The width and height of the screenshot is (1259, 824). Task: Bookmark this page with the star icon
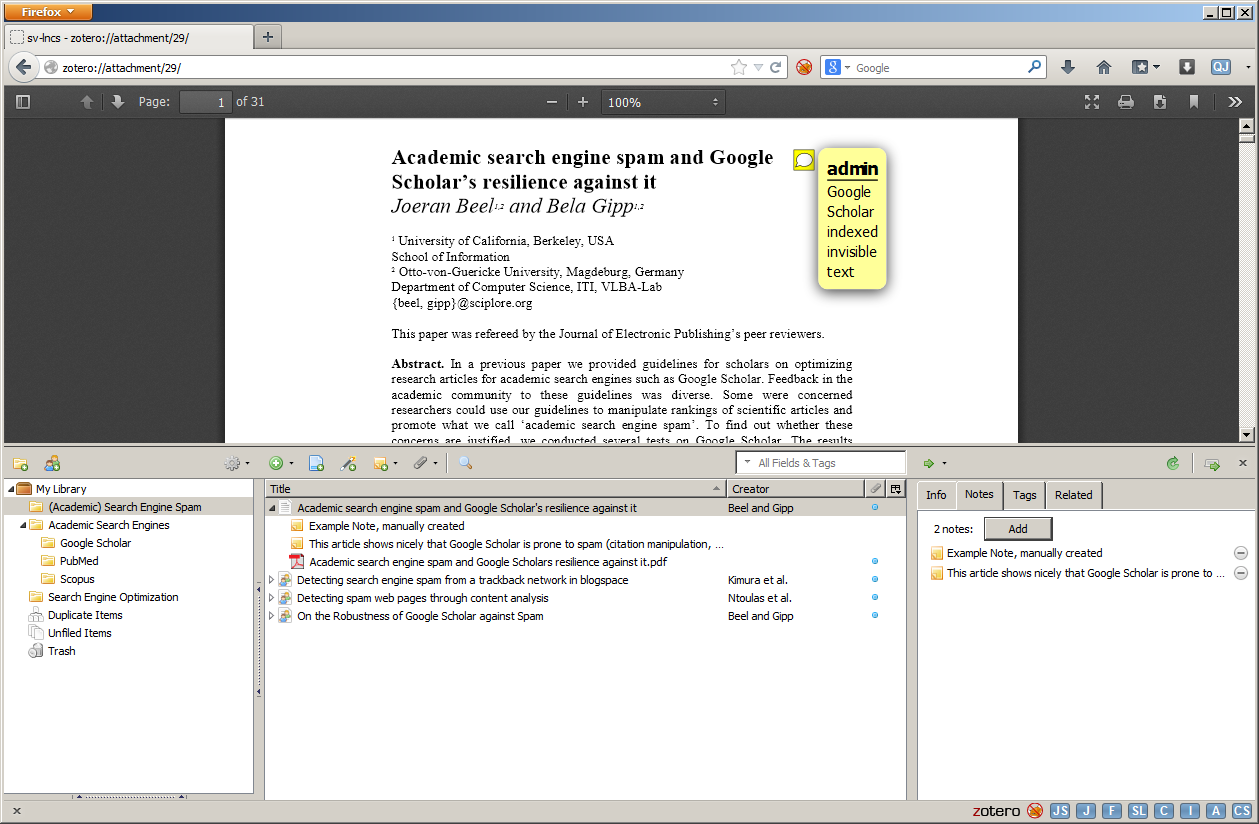(739, 67)
